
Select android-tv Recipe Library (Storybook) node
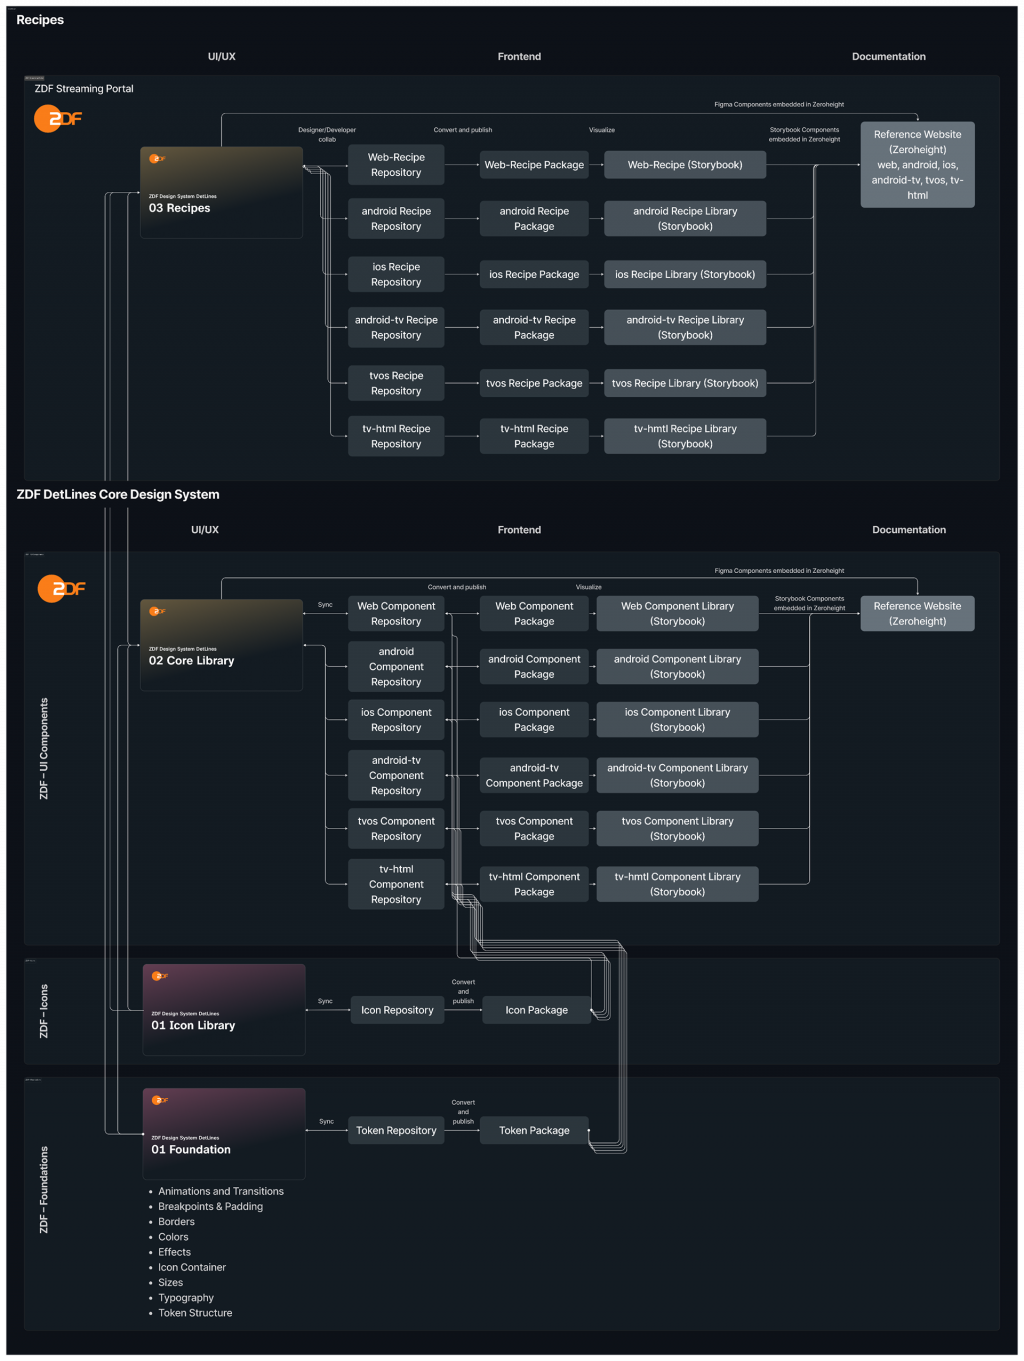(x=685, y=328)
